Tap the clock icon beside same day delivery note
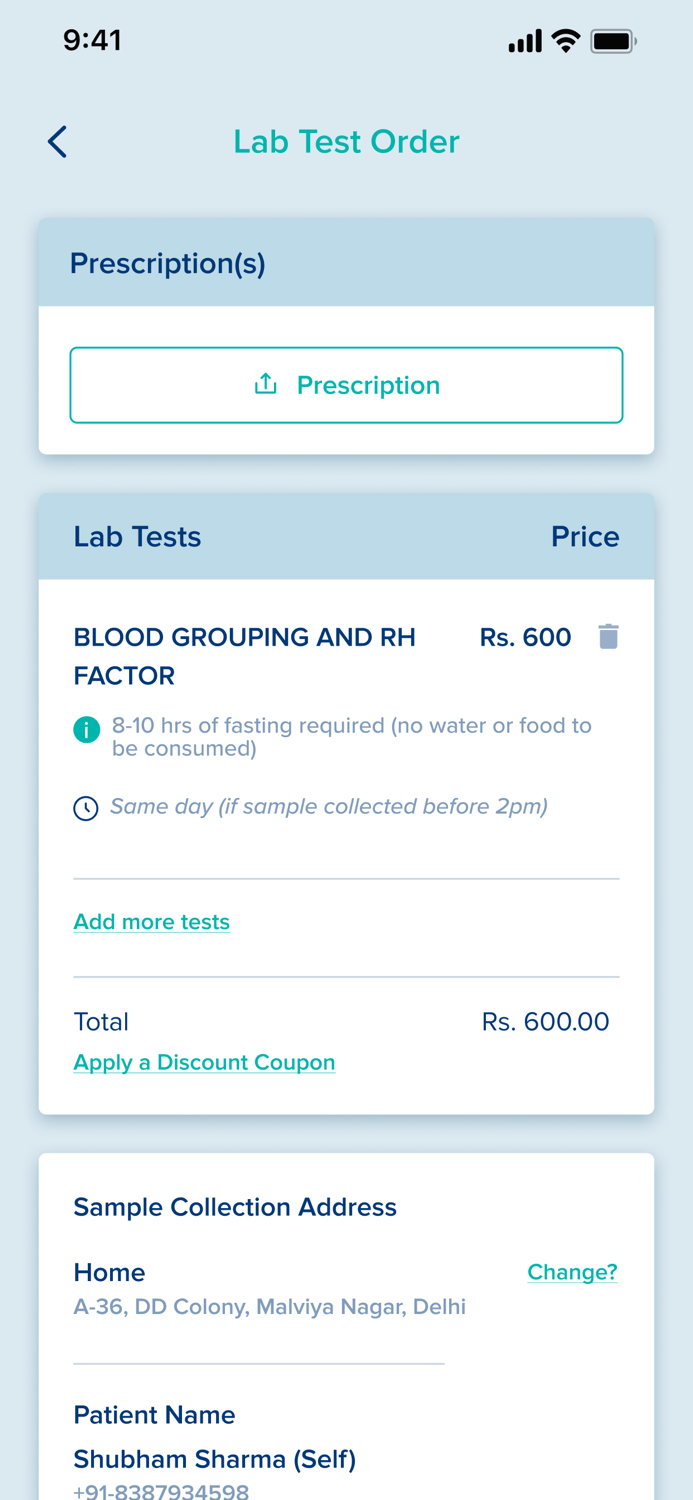This screenshot has height=1500, width=693. 86,807
